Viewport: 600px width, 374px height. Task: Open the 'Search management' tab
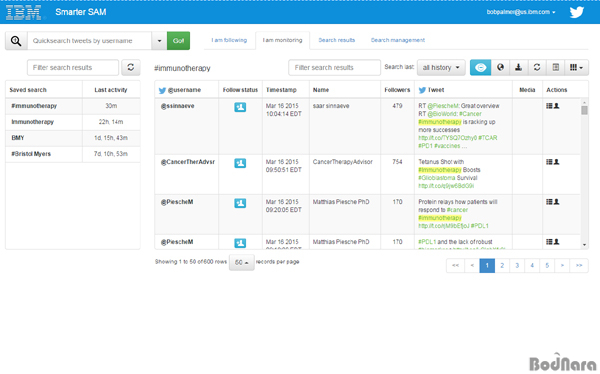pyautogui.click(x=398, y=40)
